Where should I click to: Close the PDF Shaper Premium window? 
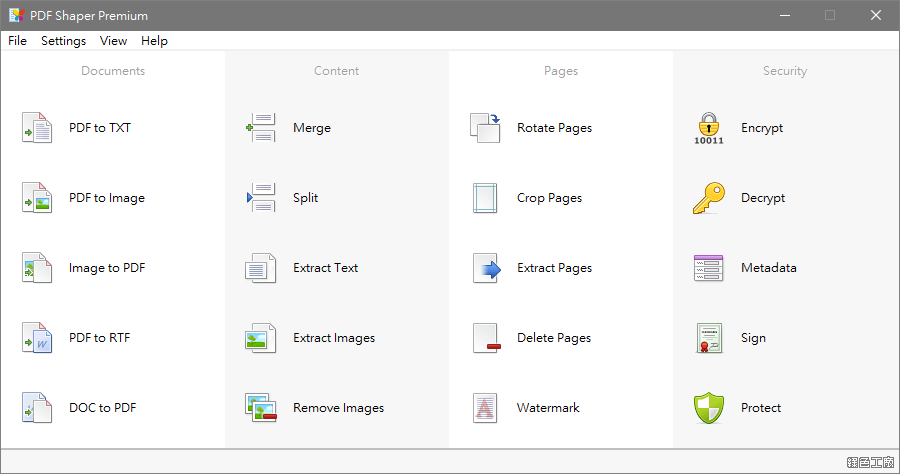pos(875,15)
